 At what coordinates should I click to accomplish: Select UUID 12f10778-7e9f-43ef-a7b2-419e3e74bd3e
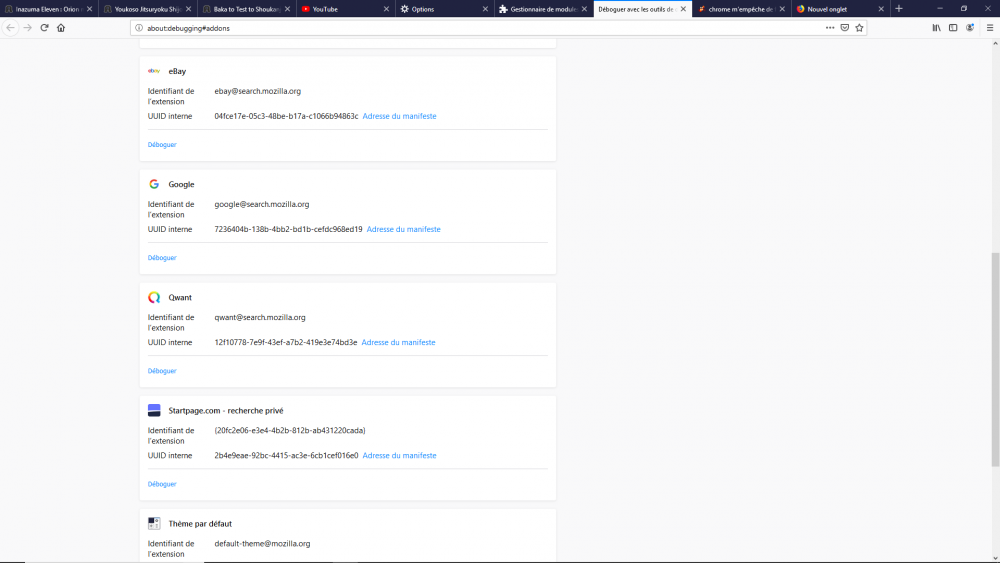(x=286, y=342)
